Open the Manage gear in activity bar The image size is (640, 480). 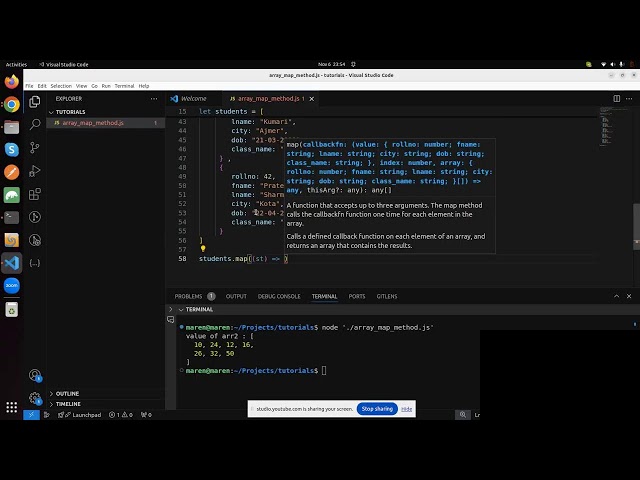coord(35,398)
